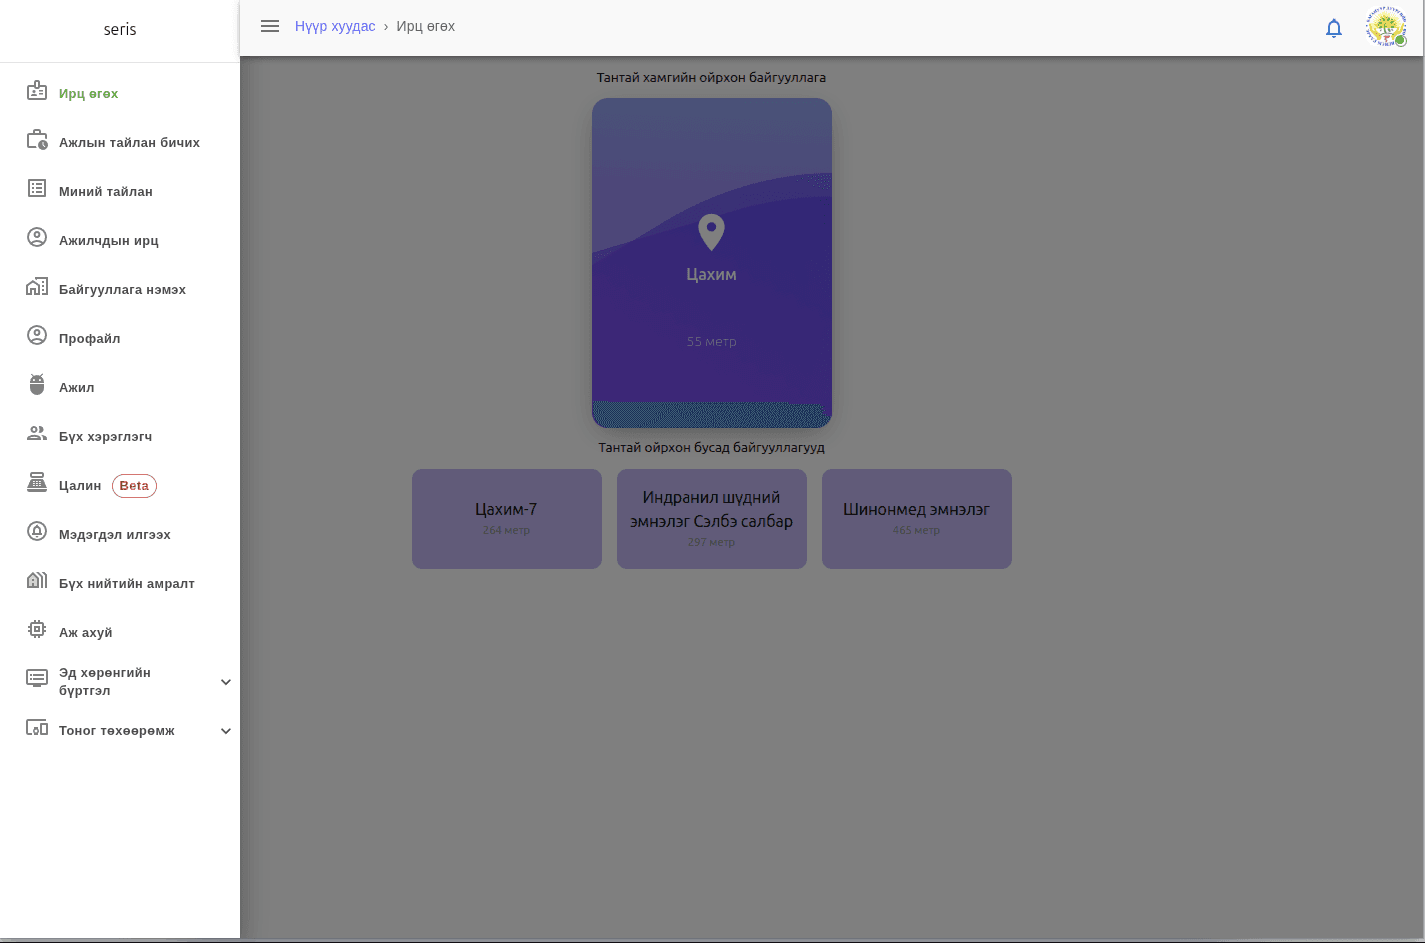Viewport: 1425px width, 943px height.
Task: Click the nearest organization Цахим card
Action: pyautogui.click(x=711, y=300)
